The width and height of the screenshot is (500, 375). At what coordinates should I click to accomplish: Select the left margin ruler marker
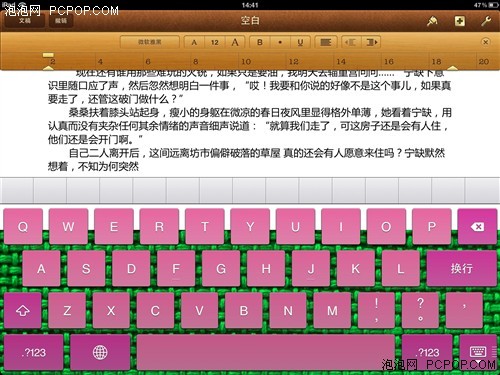[x=48, y=67]
